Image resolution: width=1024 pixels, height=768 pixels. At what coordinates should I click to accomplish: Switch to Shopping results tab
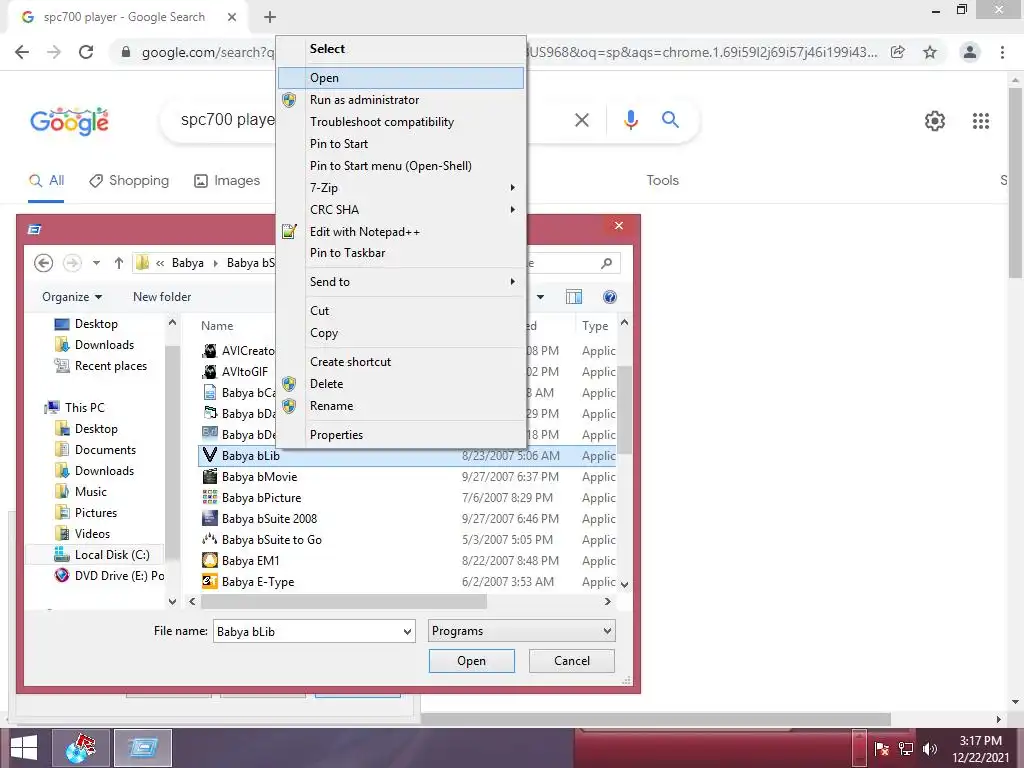click(x=129, y=181)
